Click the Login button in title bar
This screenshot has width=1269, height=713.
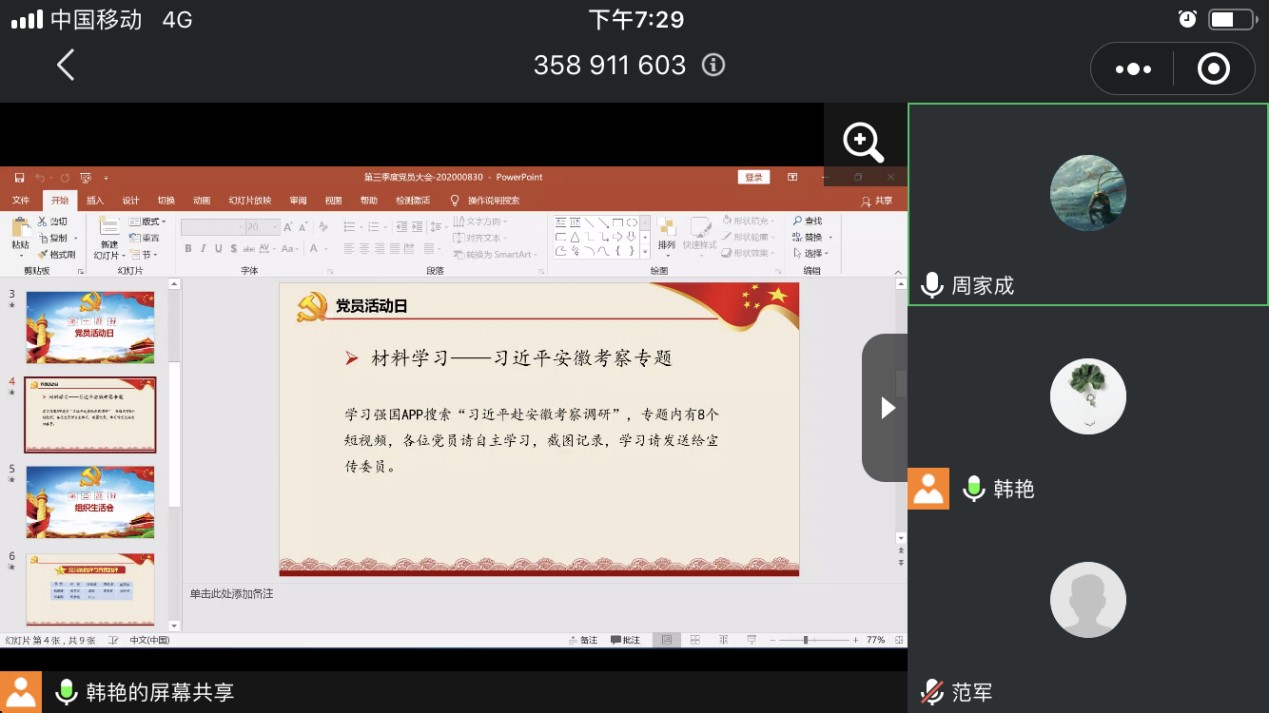753,178
